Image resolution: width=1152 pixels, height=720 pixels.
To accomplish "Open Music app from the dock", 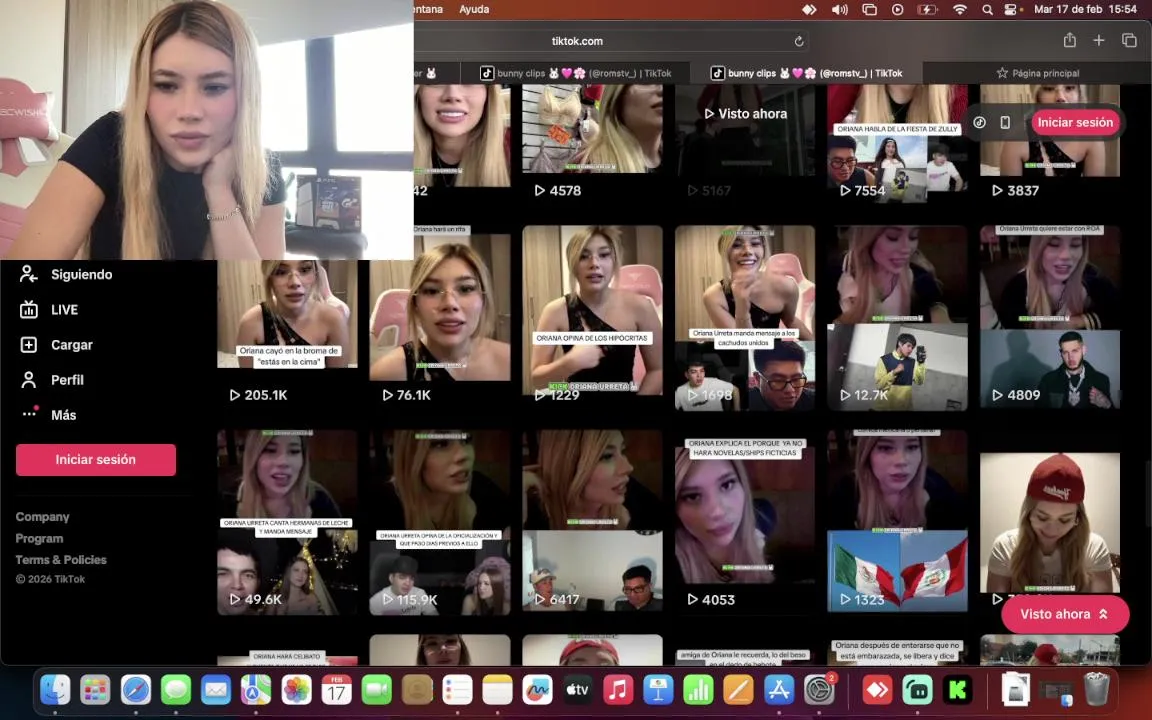I will [x=618, y=690].
